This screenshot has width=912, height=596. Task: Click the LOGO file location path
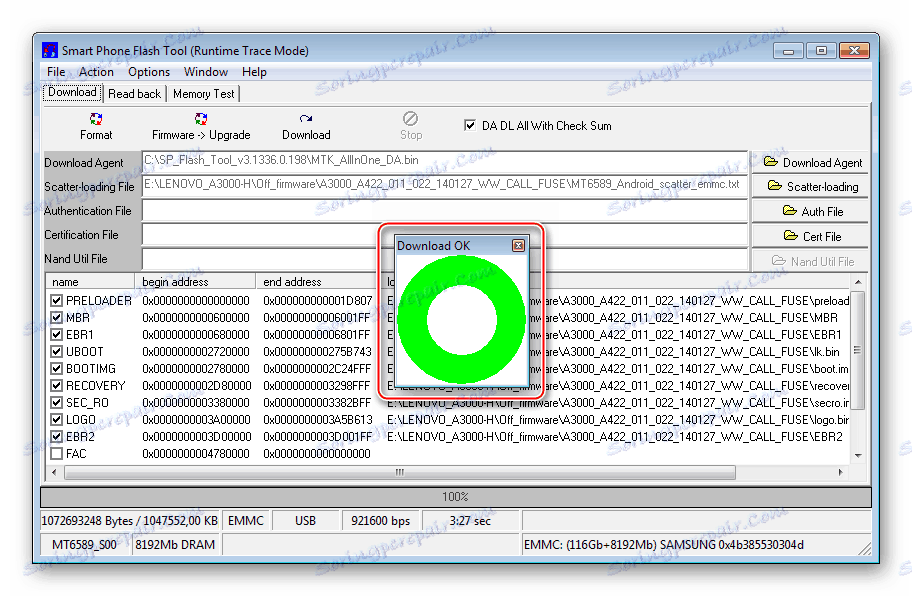click(618, 420)
